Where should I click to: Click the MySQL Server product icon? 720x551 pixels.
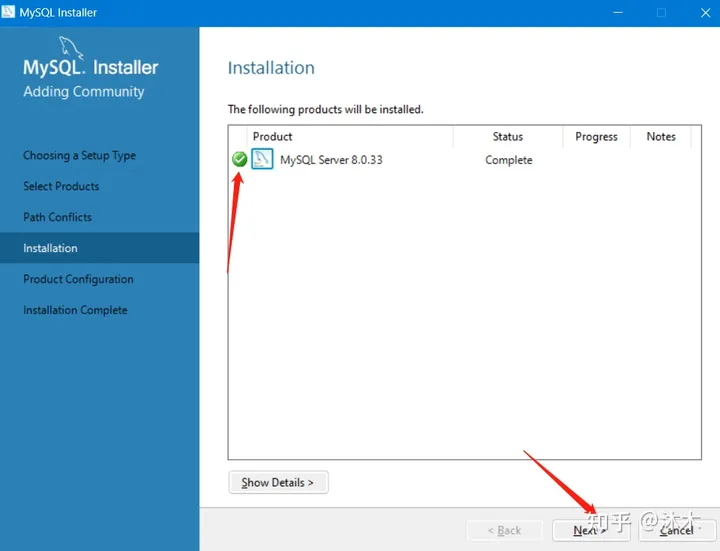tap(262, 159)
